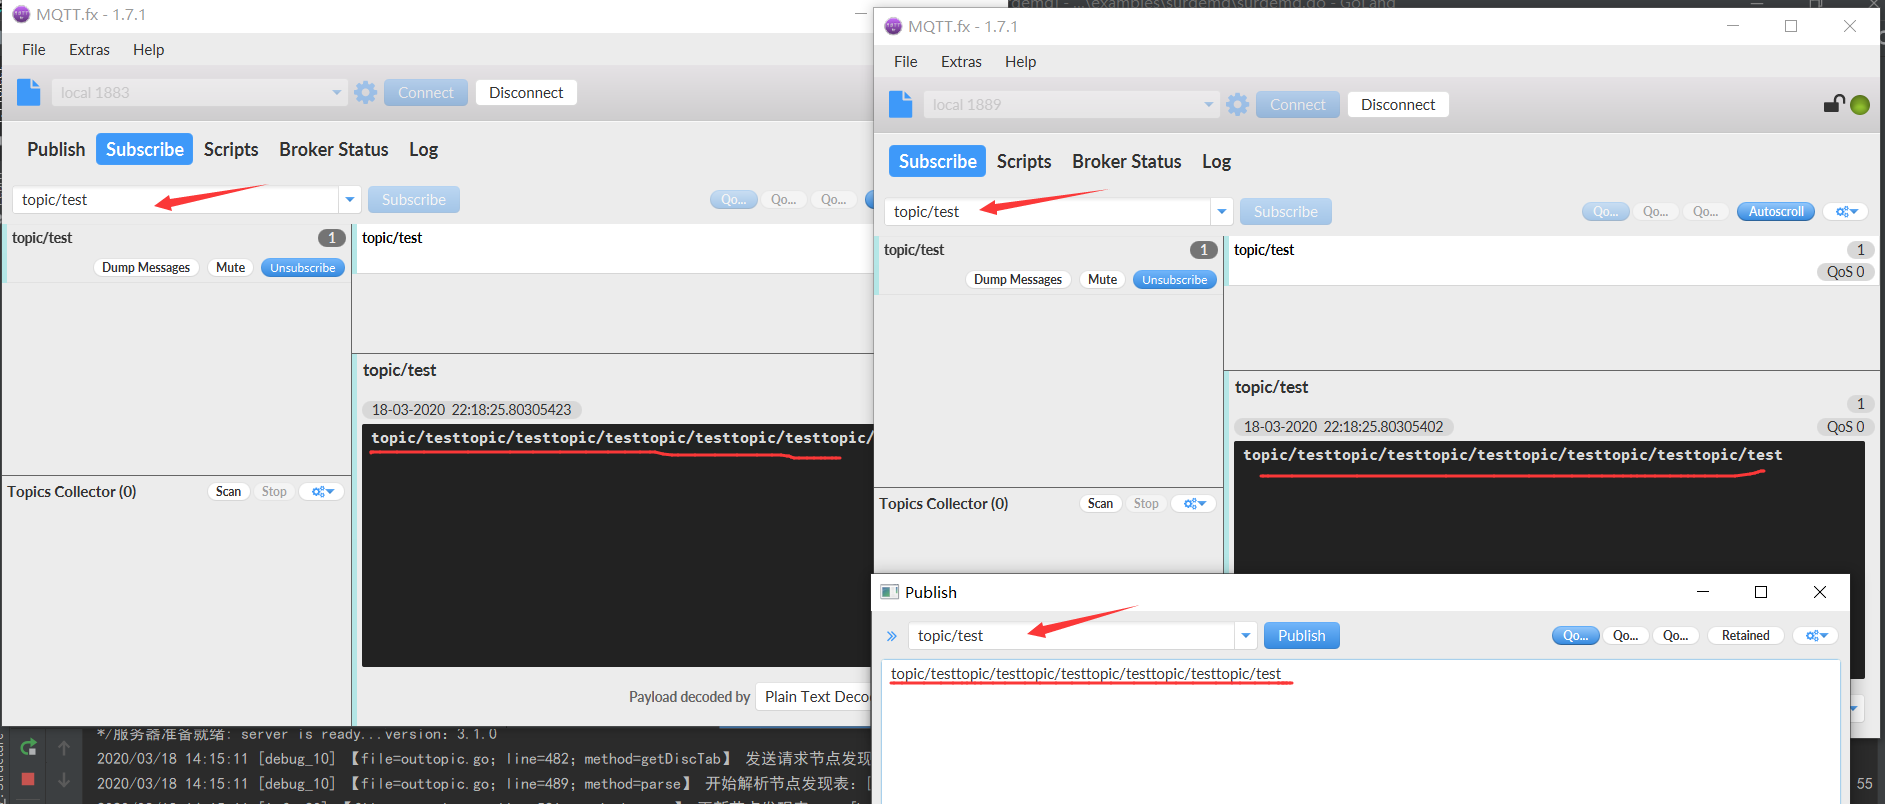Screen dimensions: 1885x804
Task: Click the double-chevron icon in the Publish window
Action: click(892, 636)
